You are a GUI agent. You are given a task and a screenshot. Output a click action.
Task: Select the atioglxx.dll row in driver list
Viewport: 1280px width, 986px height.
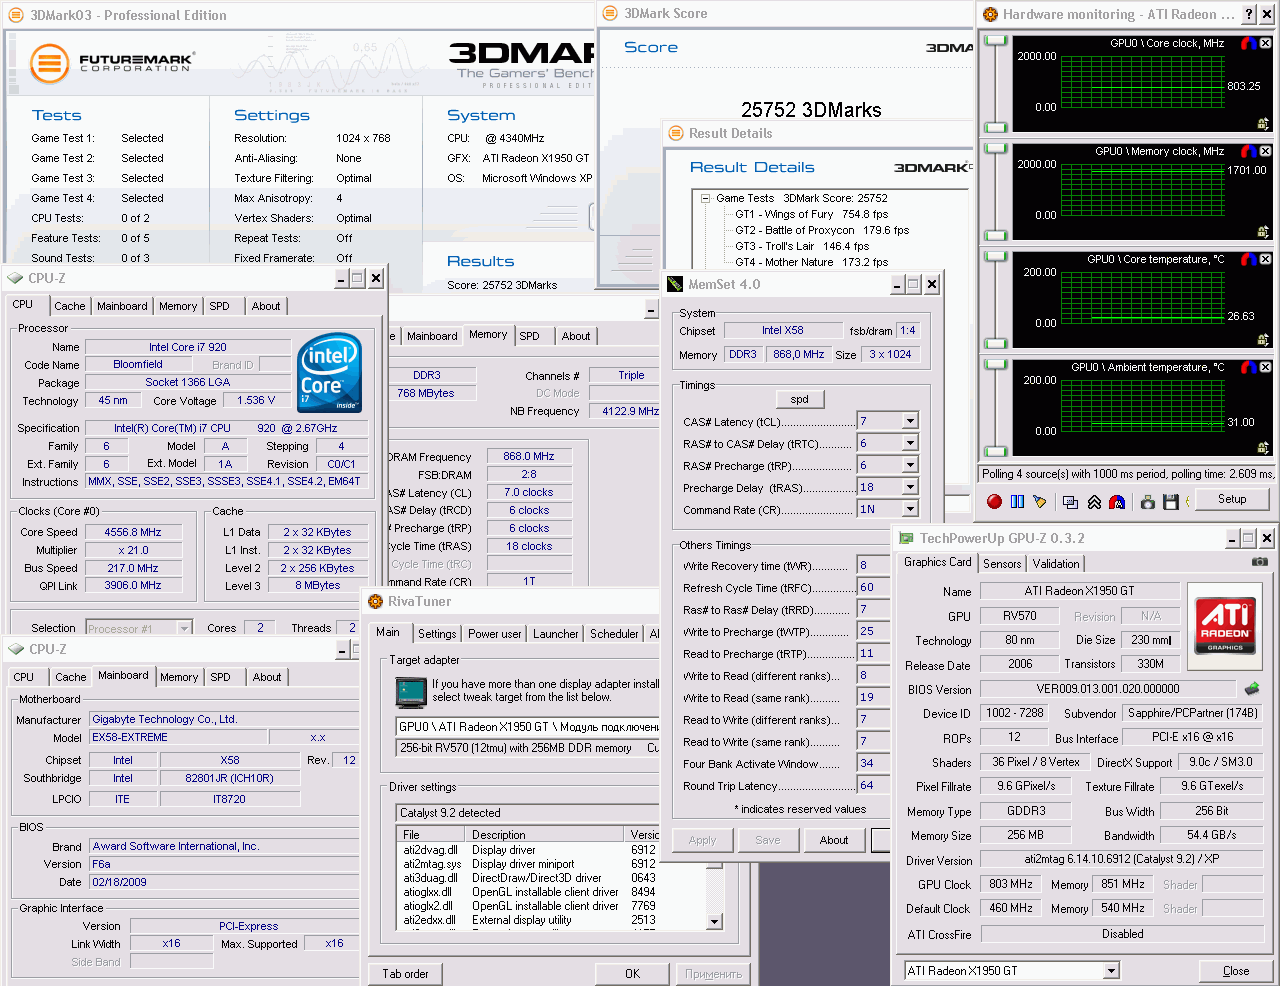pyautogui.click(x=530, y=892)
